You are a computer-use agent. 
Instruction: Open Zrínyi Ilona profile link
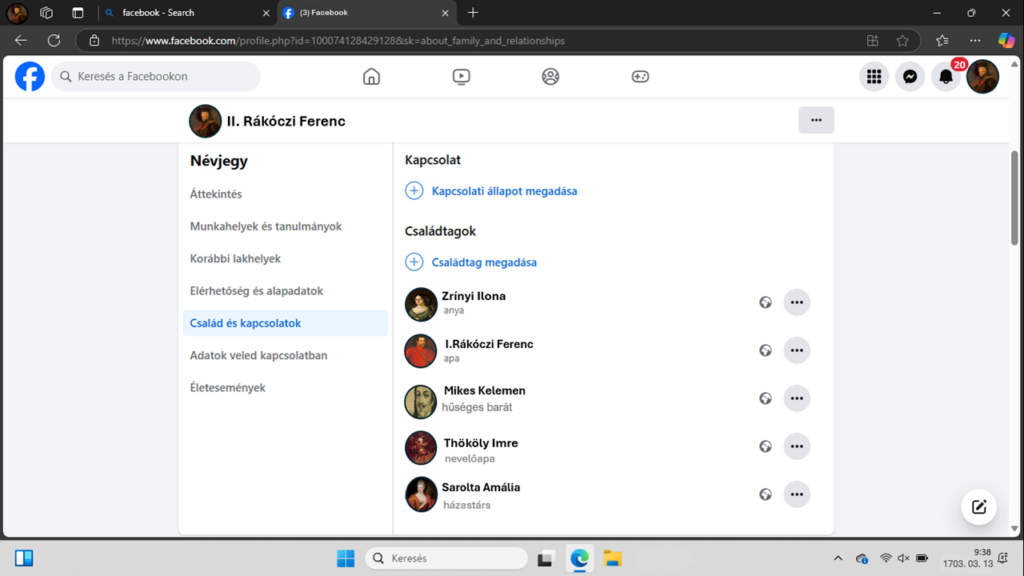[473, 296]
